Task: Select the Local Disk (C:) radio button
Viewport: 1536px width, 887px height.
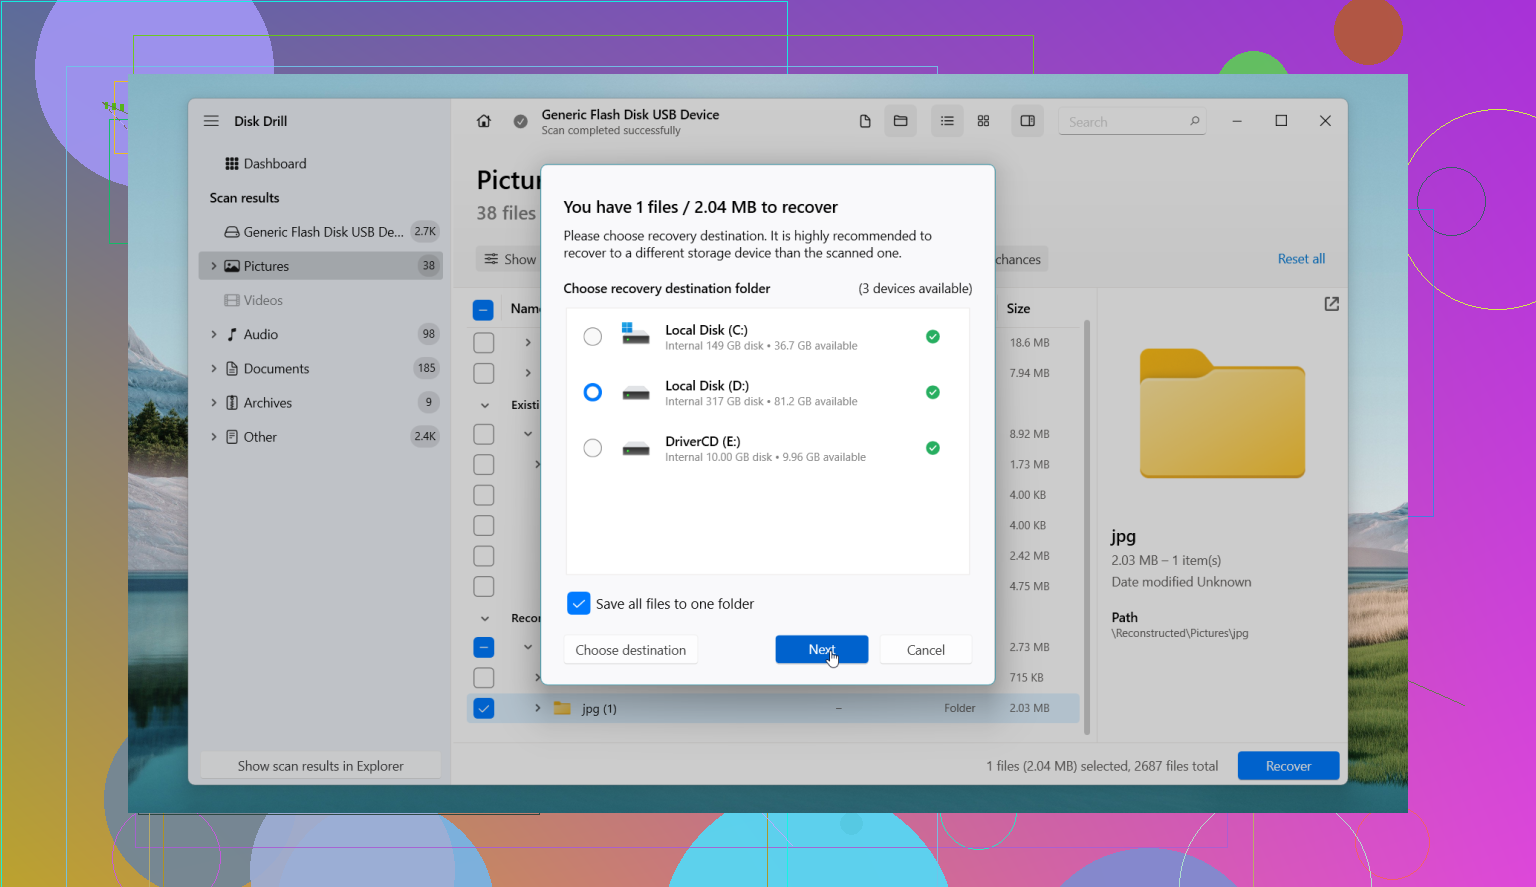Action: click(593, 337)
